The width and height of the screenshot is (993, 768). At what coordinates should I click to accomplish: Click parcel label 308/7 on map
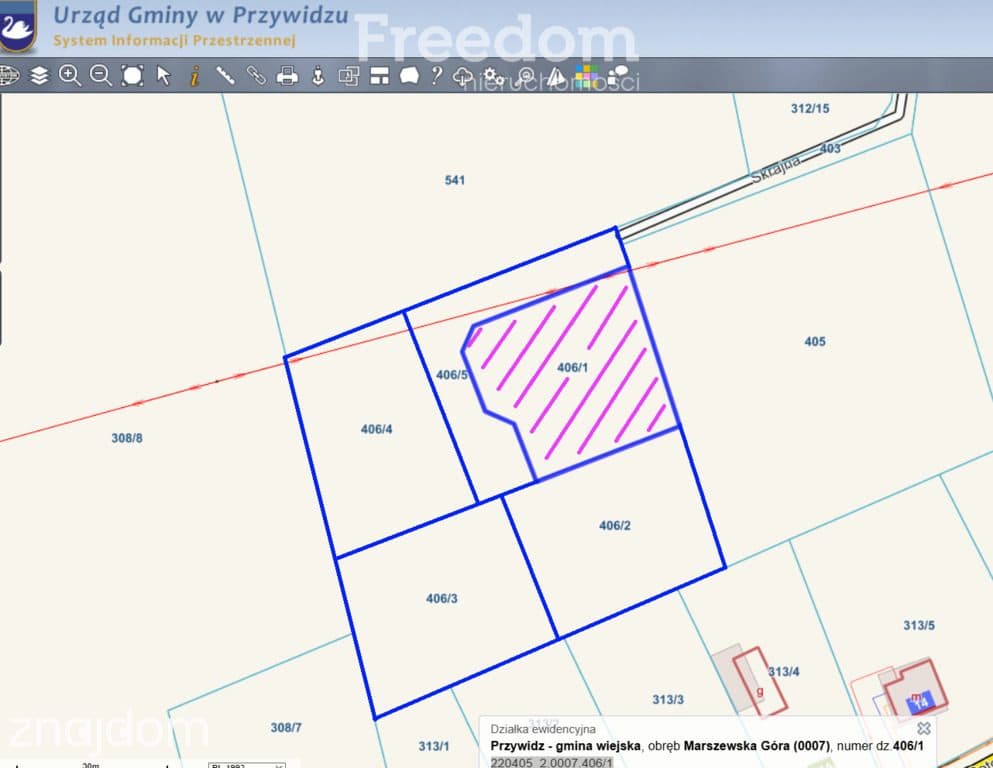286,728
